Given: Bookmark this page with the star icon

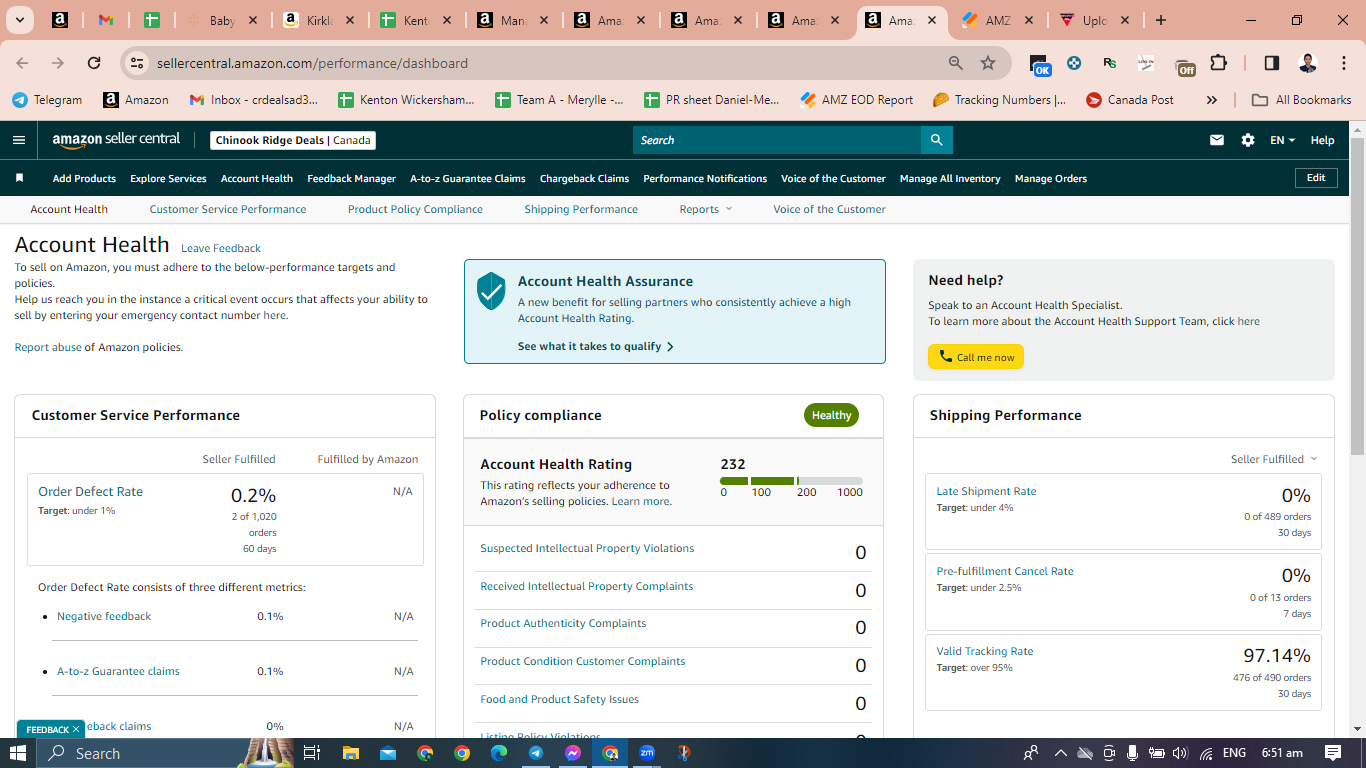Looking at the screenshot, I should [x=988, y=63].
